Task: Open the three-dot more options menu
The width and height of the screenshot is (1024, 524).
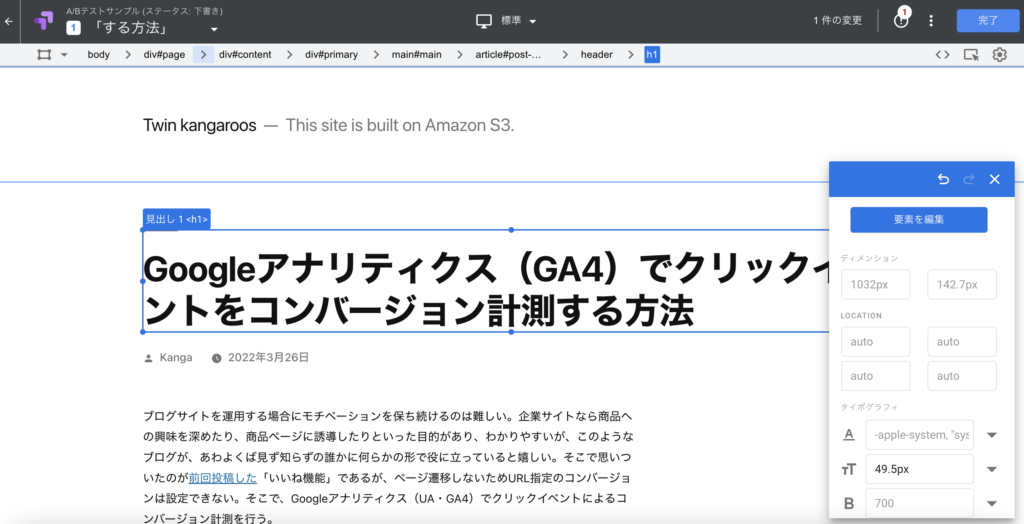Action: 931,21
